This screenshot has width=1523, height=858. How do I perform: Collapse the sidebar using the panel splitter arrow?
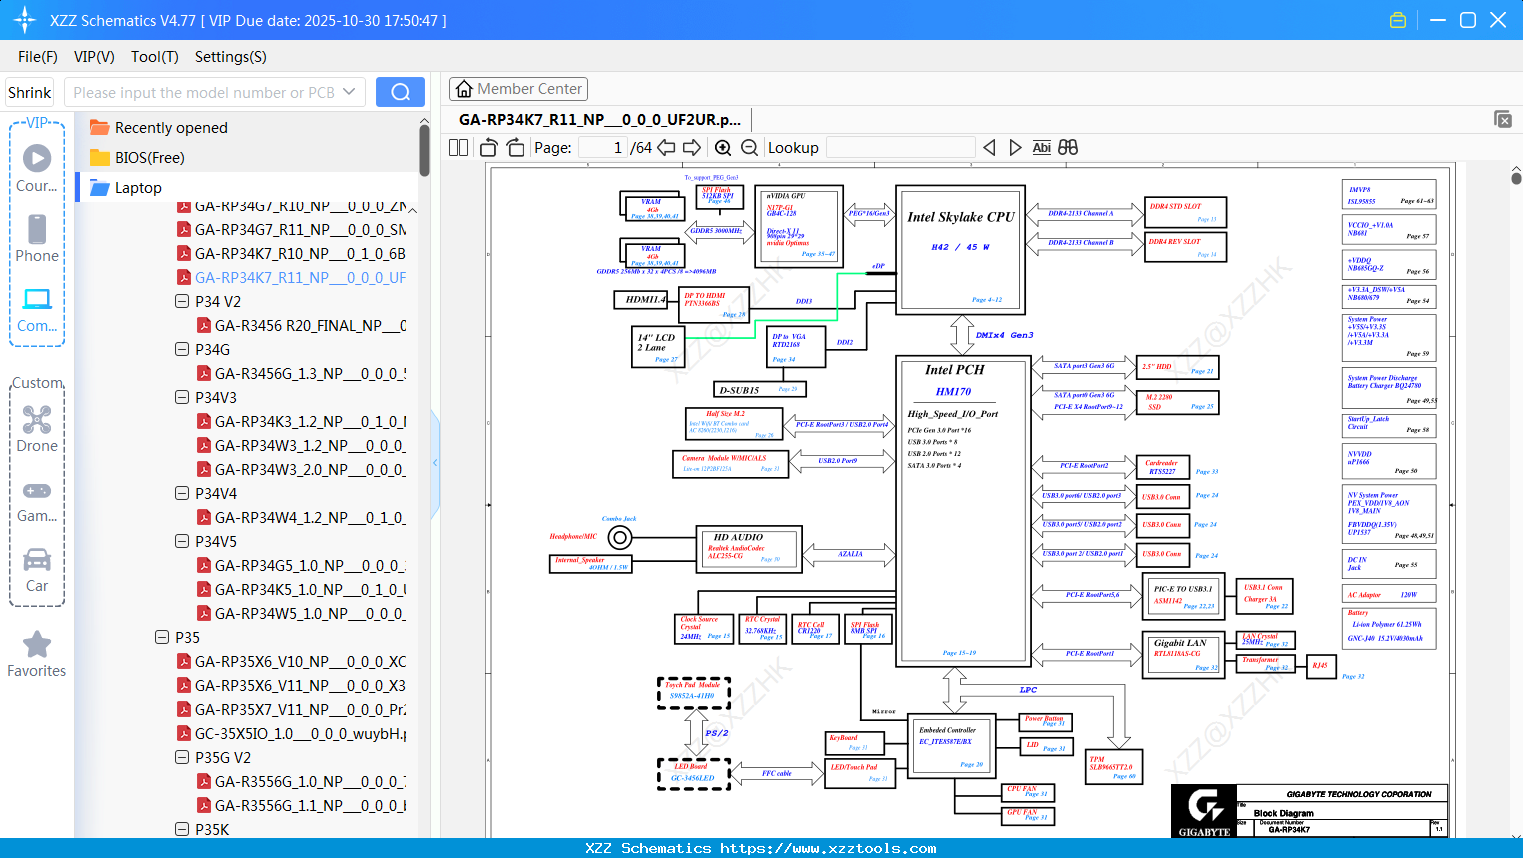pos(435,463)
